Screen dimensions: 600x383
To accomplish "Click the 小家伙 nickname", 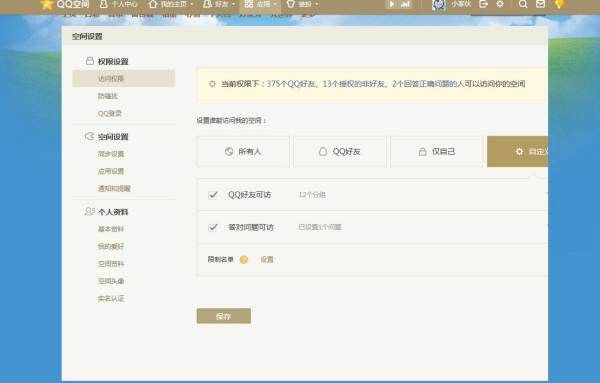I will (461, 4).
